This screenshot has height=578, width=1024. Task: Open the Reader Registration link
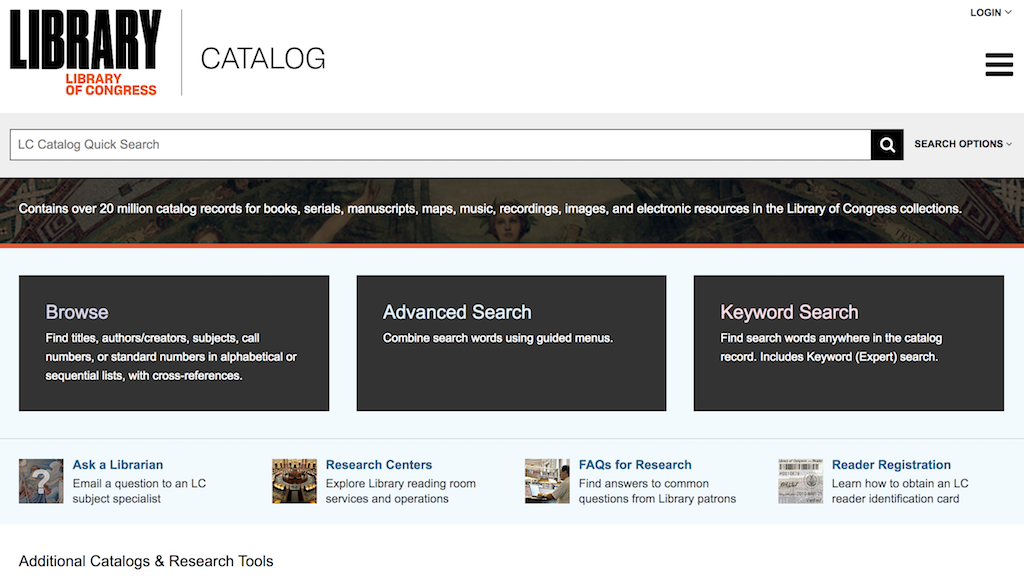click(x=890, y=464)
